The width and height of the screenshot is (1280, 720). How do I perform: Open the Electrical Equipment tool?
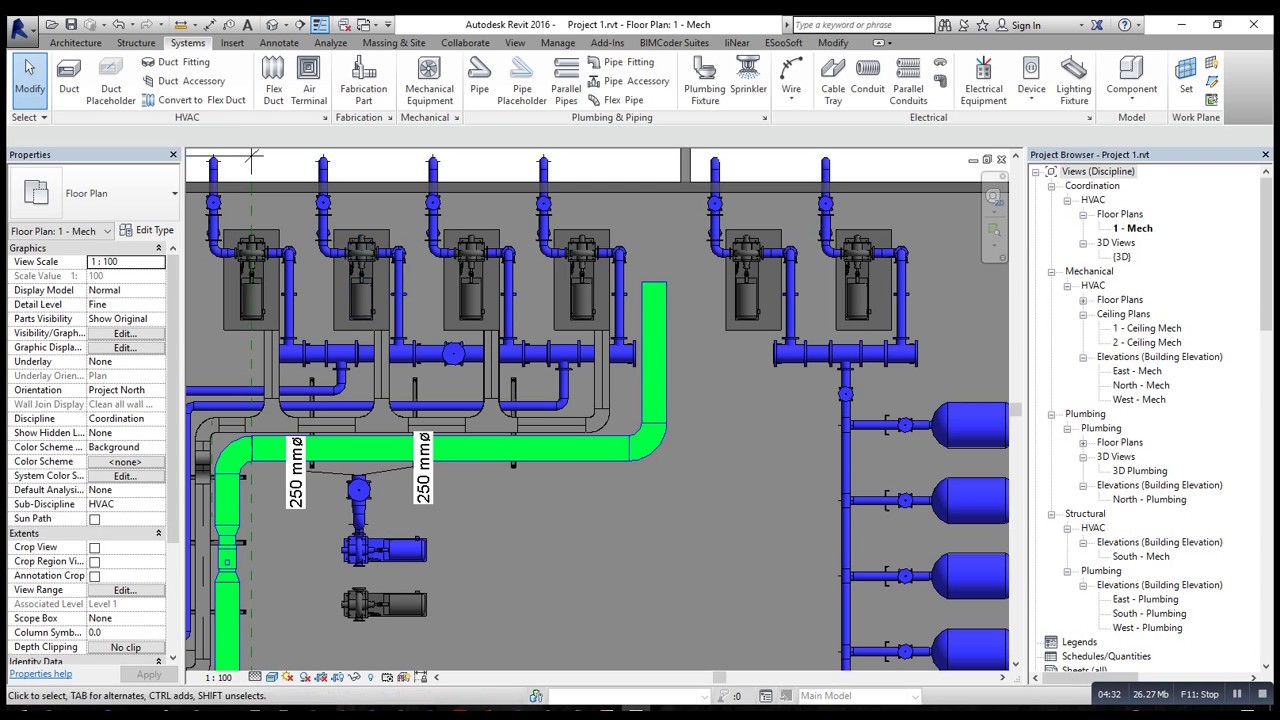pos(984,80)
